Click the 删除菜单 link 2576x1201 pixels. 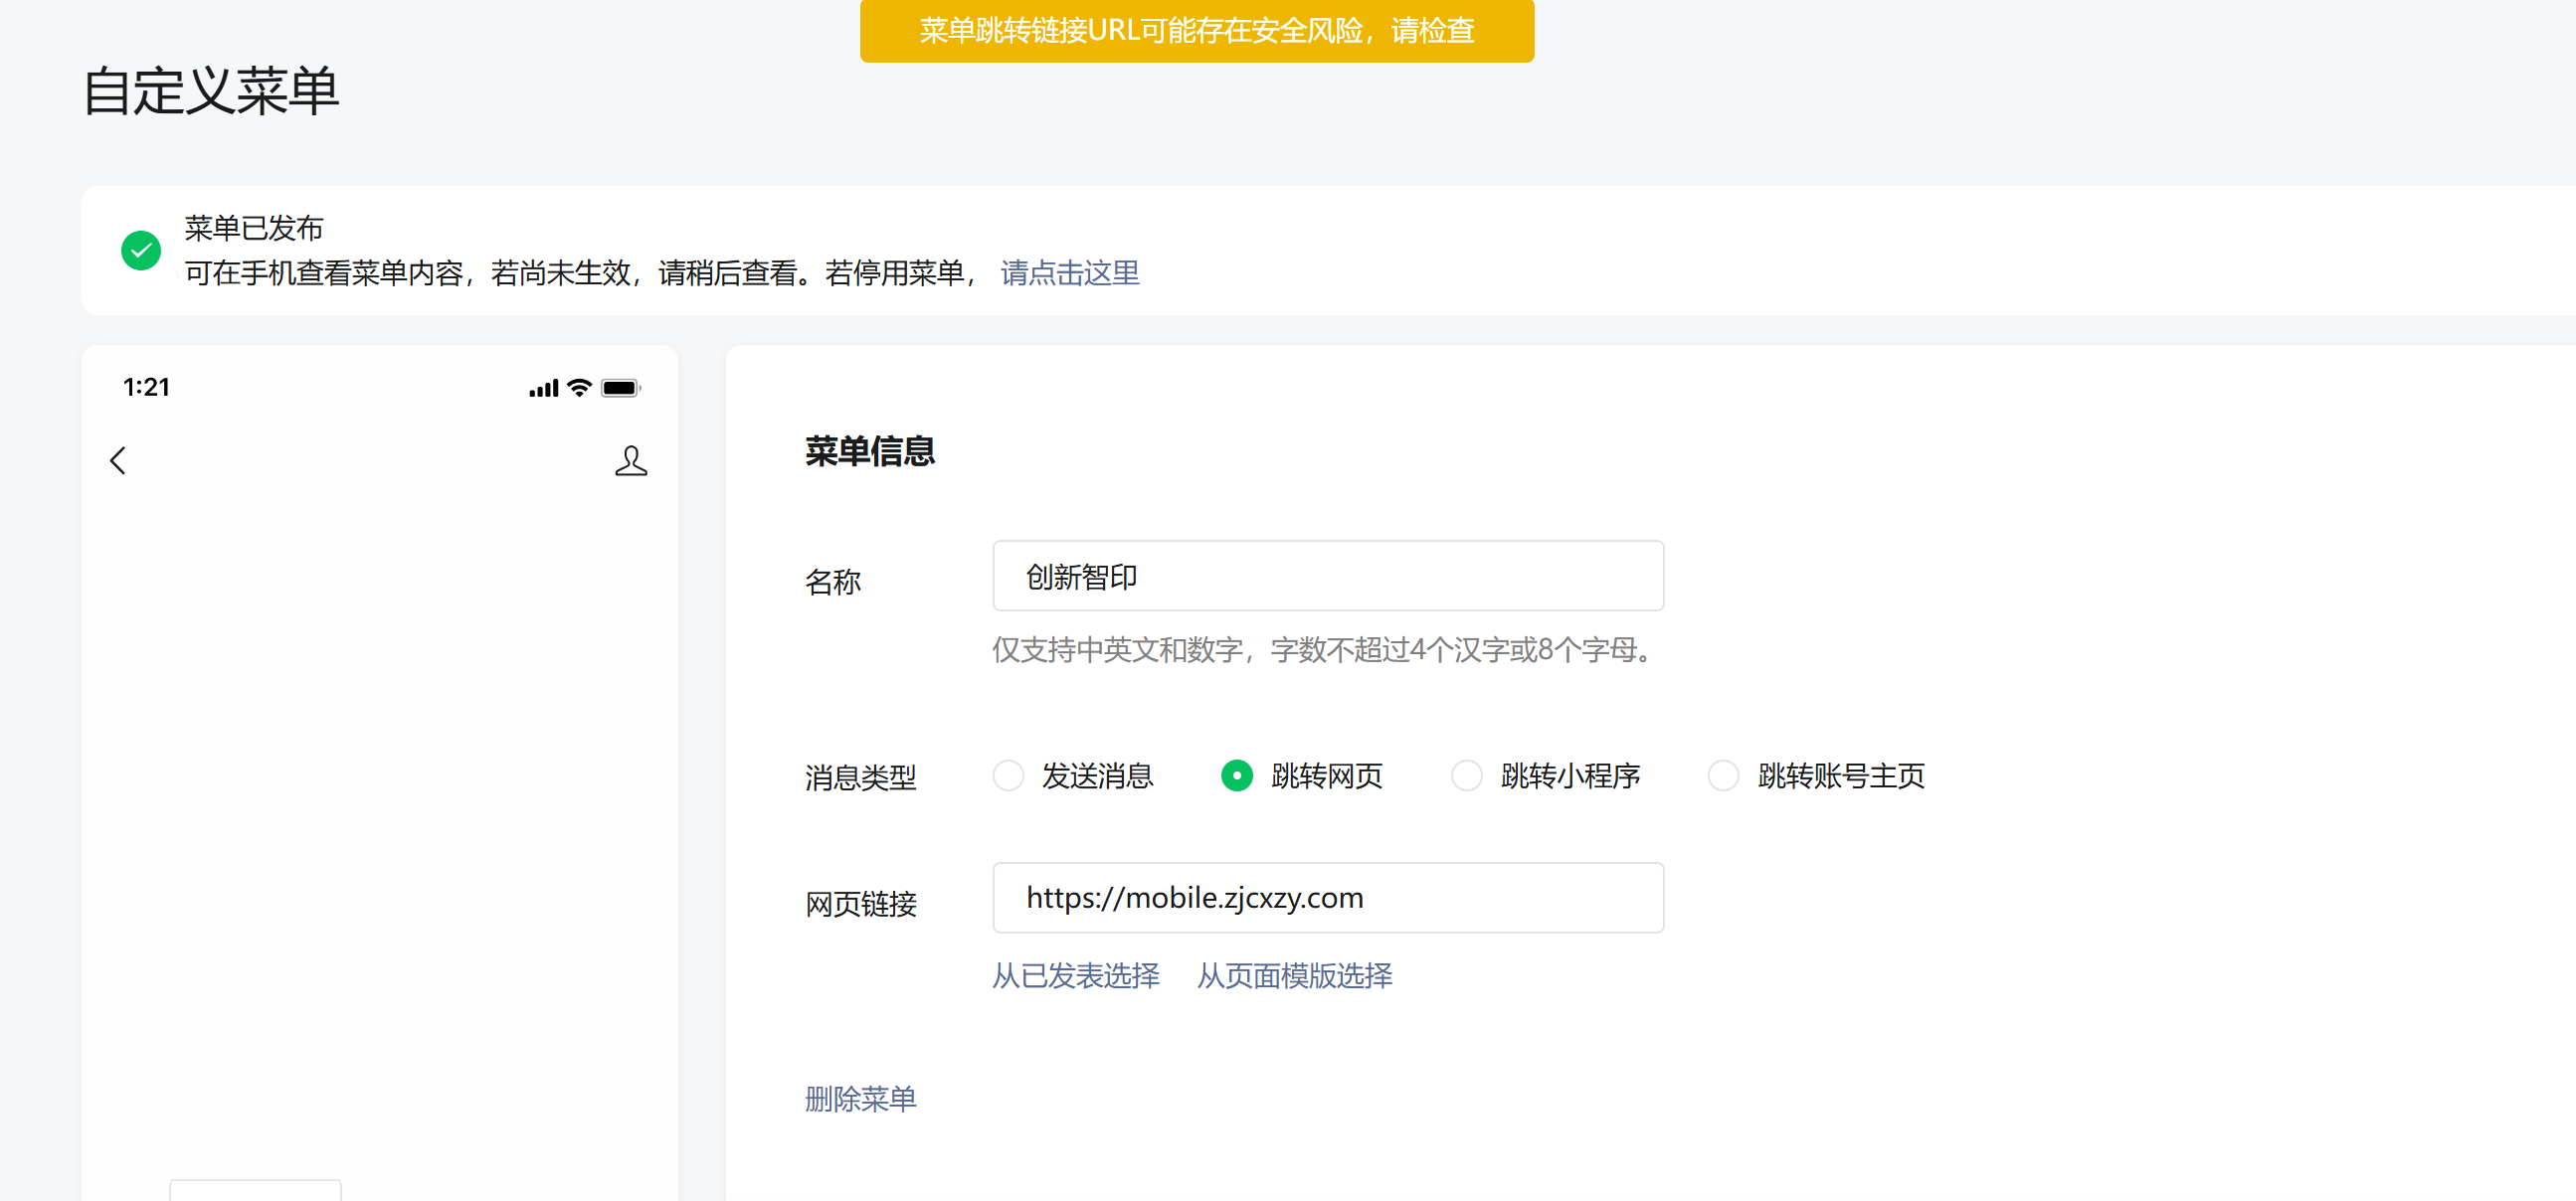click(x=860, y=1099)
